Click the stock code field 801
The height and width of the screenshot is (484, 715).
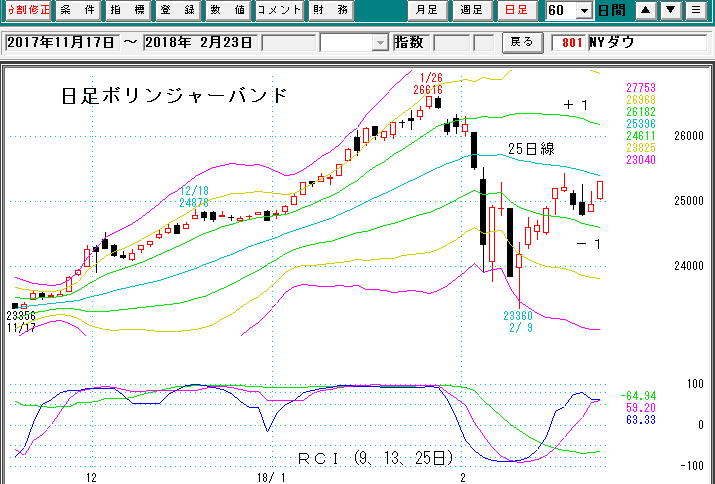(570, 43)
